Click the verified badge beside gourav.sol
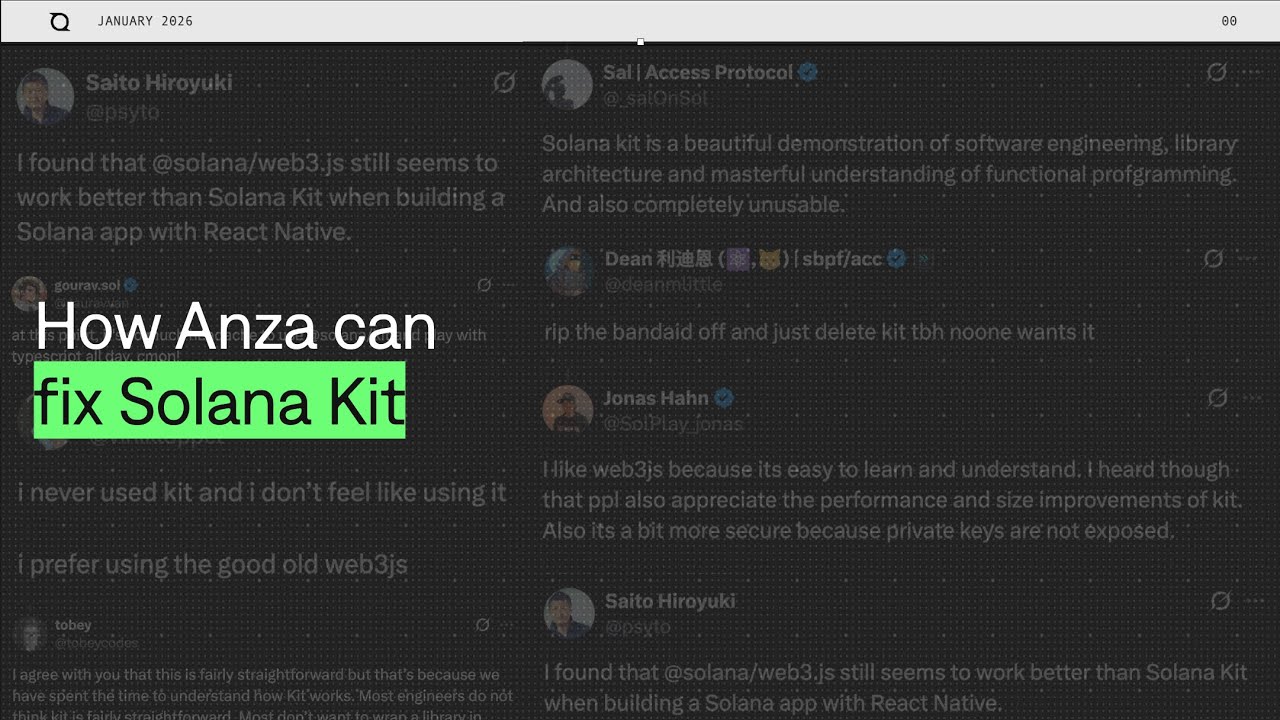Image resolution: width=1280 pixels, height=720 pixels. [x=130, y=285]
